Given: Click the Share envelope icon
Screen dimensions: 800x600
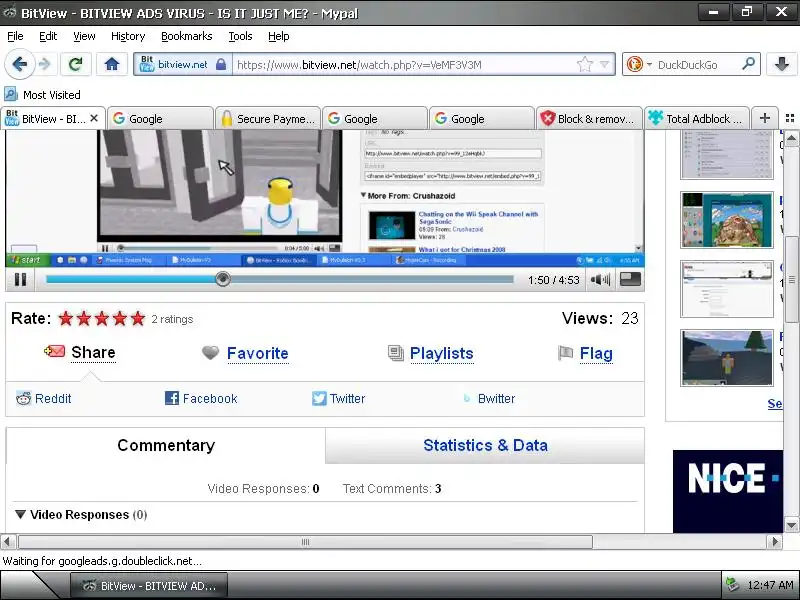Looking at the screenshot, I should pos(55,352).
